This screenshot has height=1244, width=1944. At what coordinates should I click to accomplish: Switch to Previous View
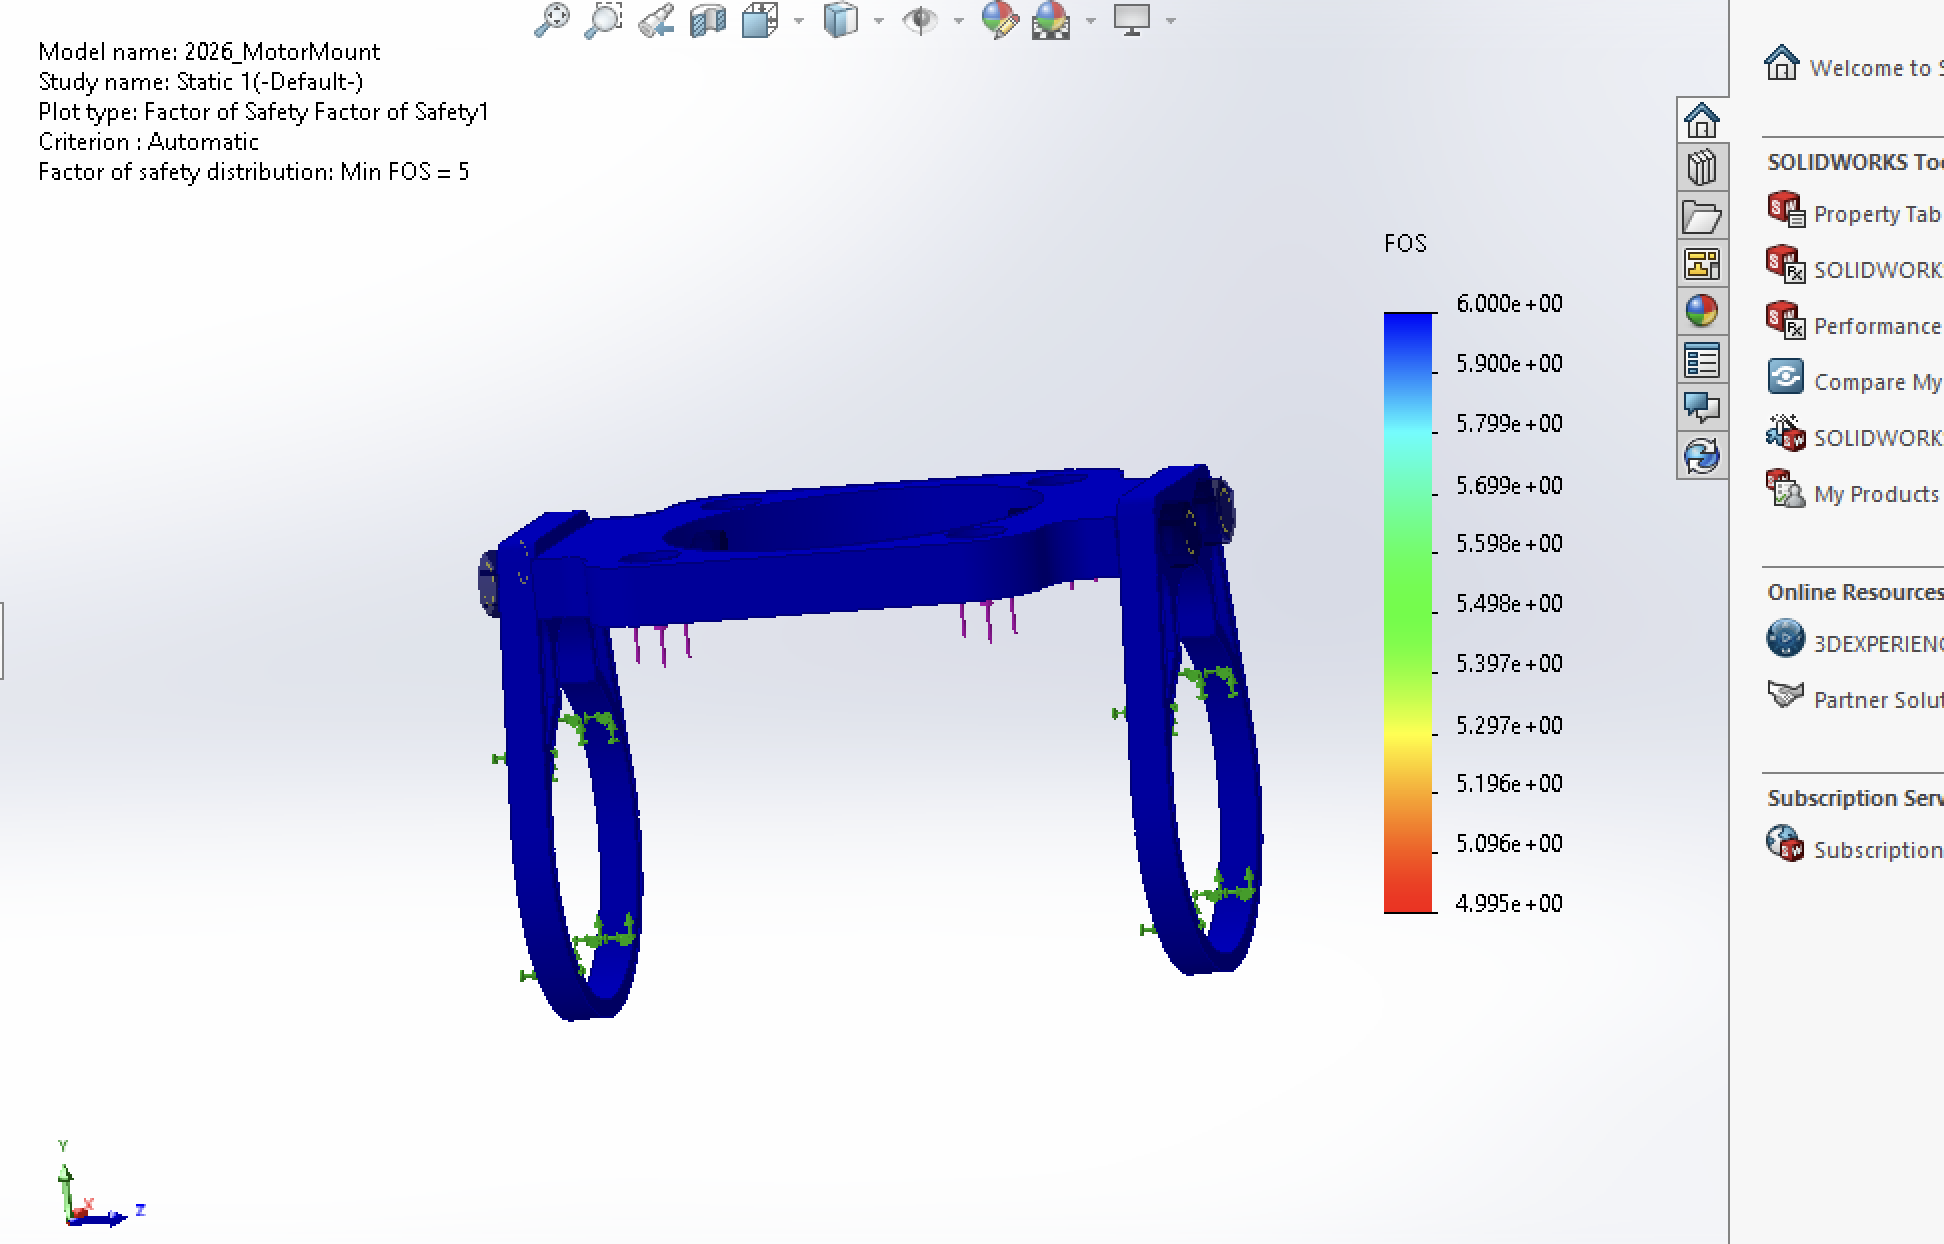656,19
